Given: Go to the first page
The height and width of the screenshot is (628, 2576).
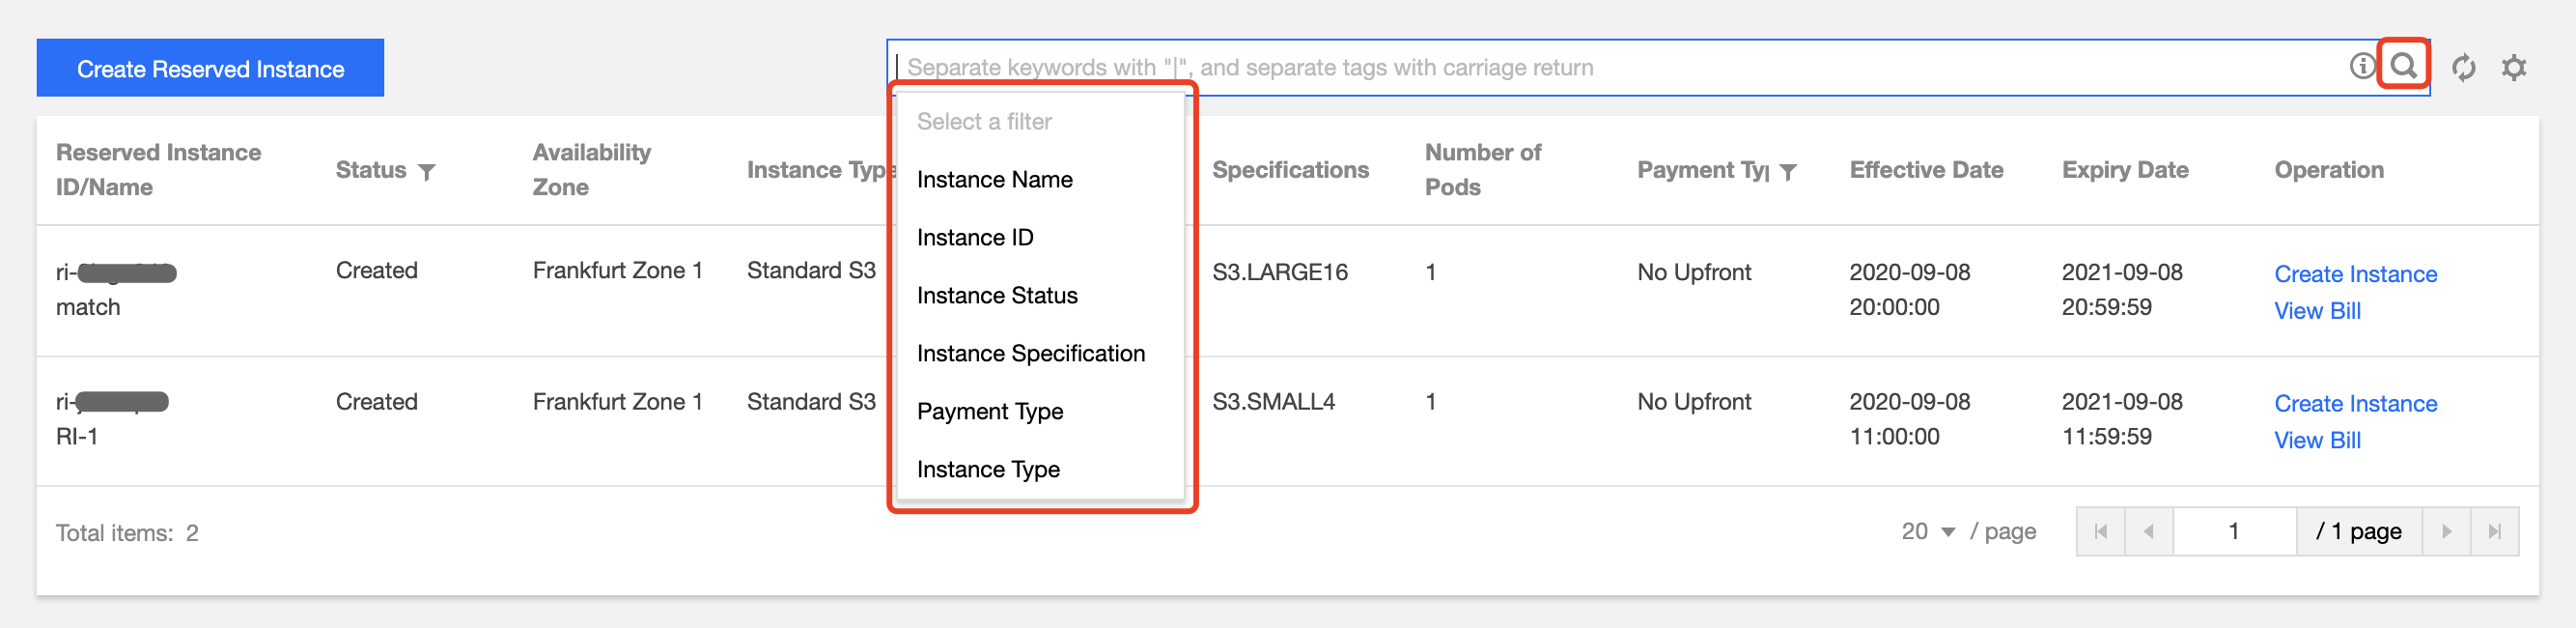Looking at the screenshot, I should click(2100, 532).
